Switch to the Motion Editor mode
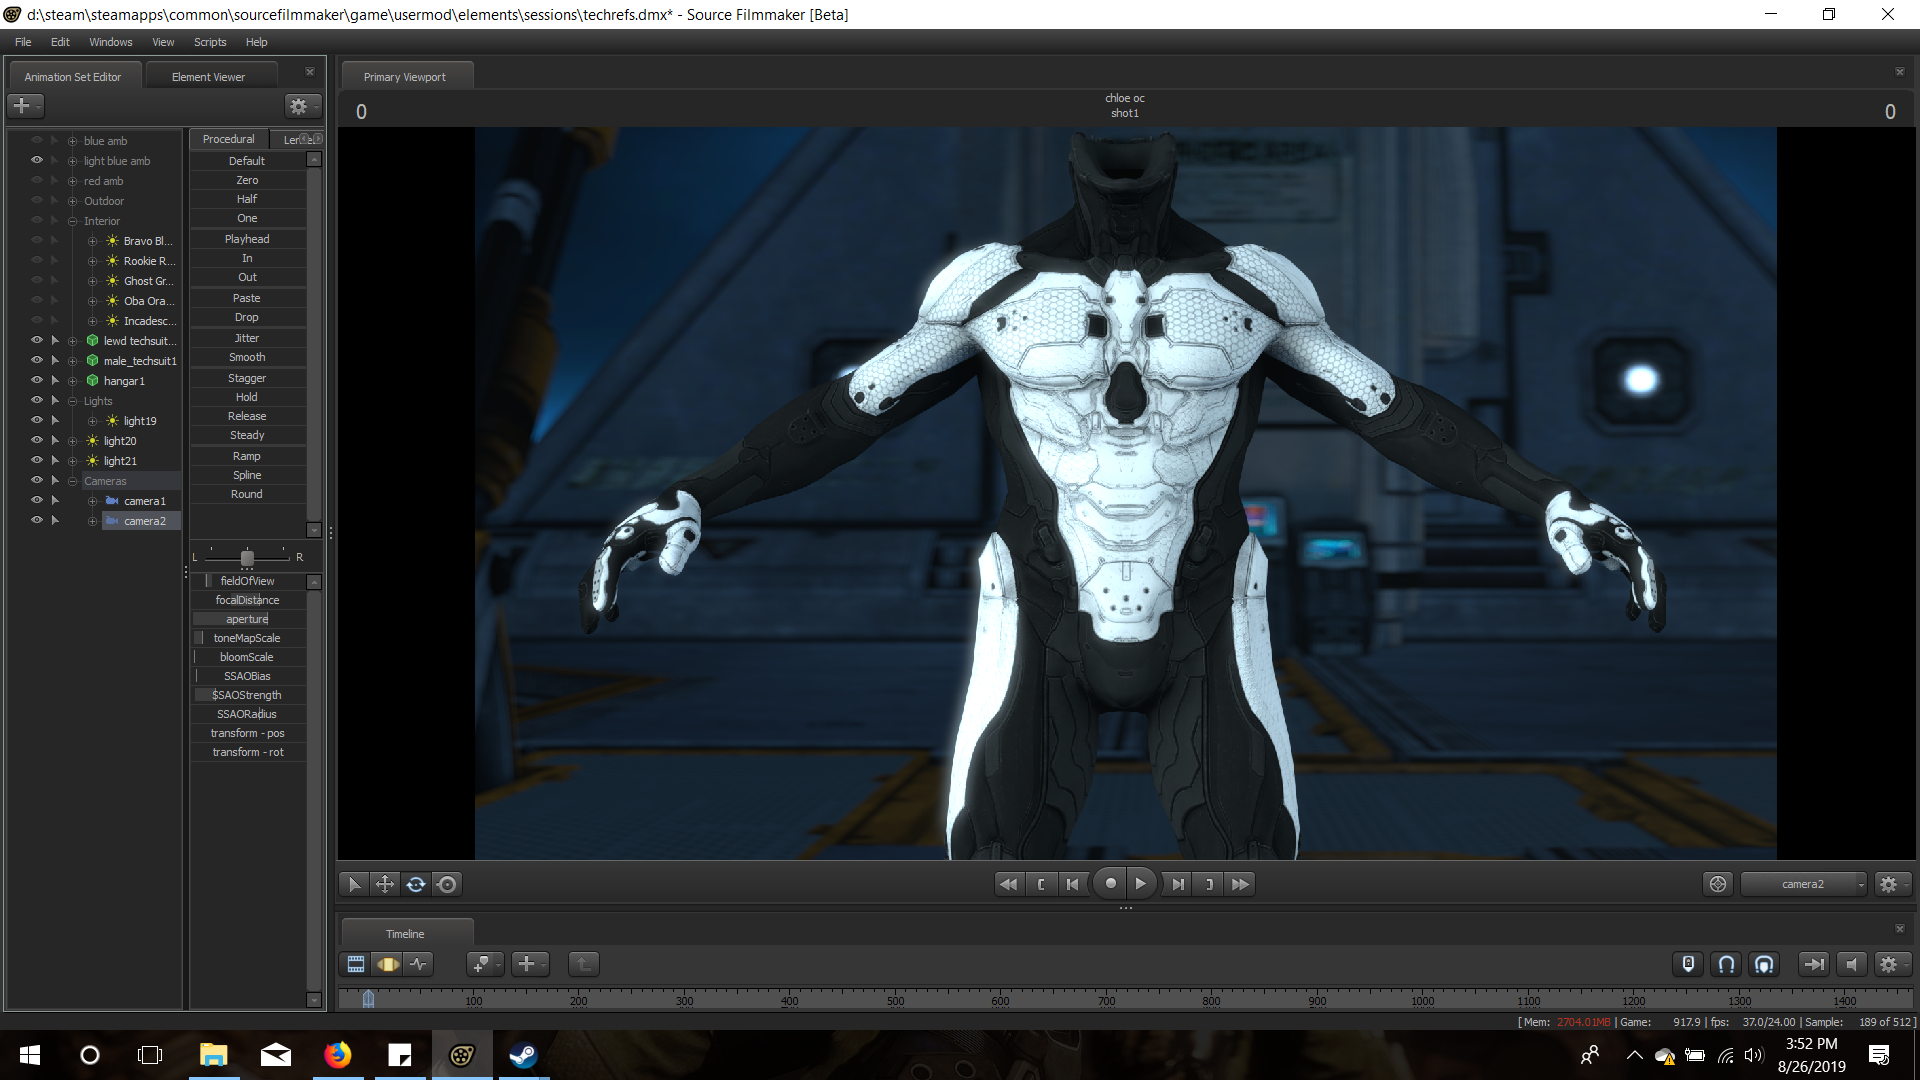 pos(387,964)
